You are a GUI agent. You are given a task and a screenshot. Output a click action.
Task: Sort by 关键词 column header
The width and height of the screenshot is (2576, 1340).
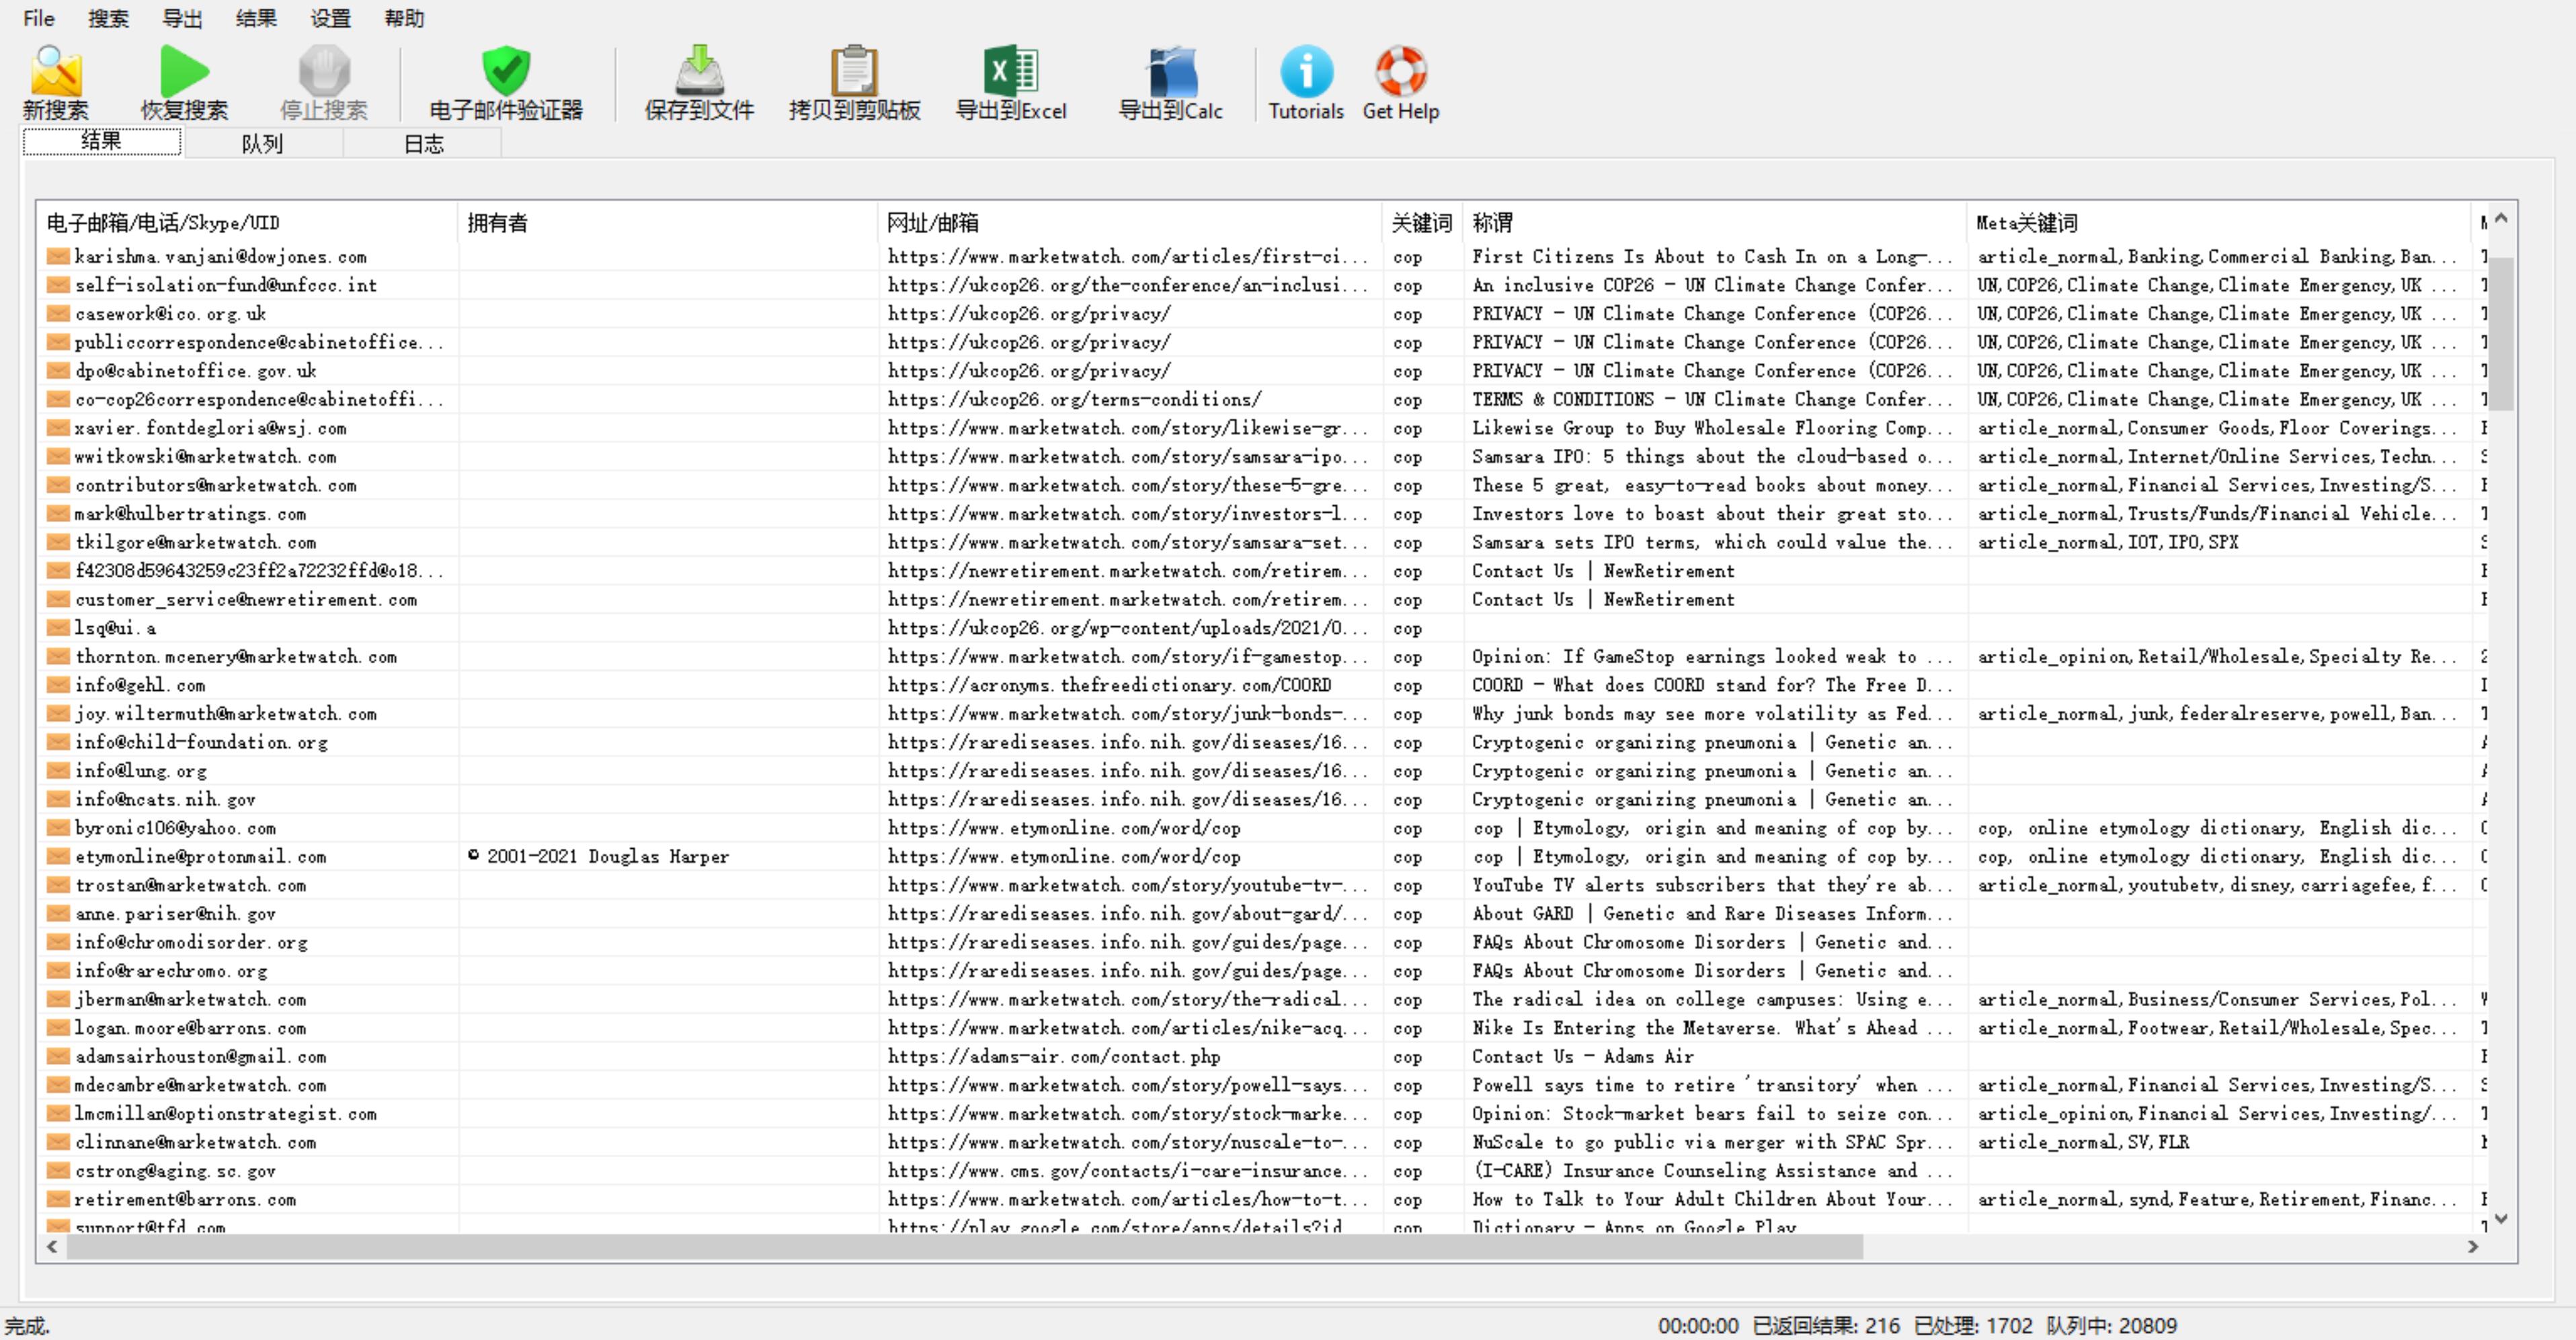pos(1422,223)
